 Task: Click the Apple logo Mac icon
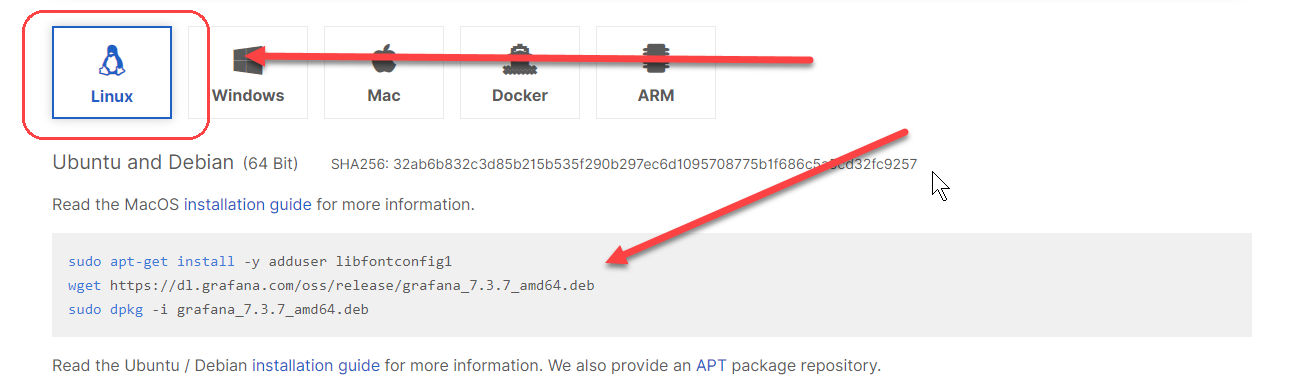click(x=384, y=59)
